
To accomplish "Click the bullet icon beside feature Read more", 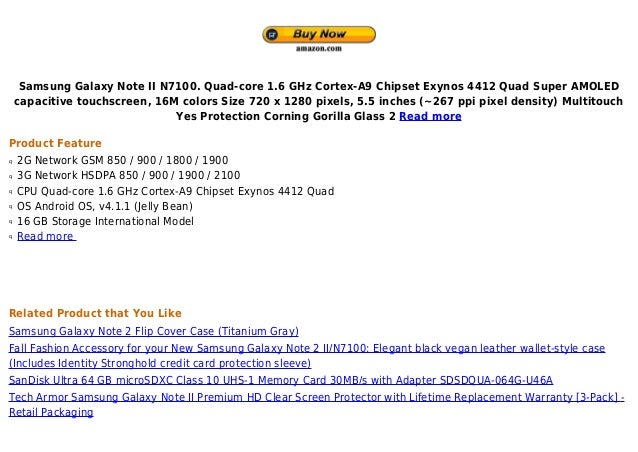I will [11, 237].
